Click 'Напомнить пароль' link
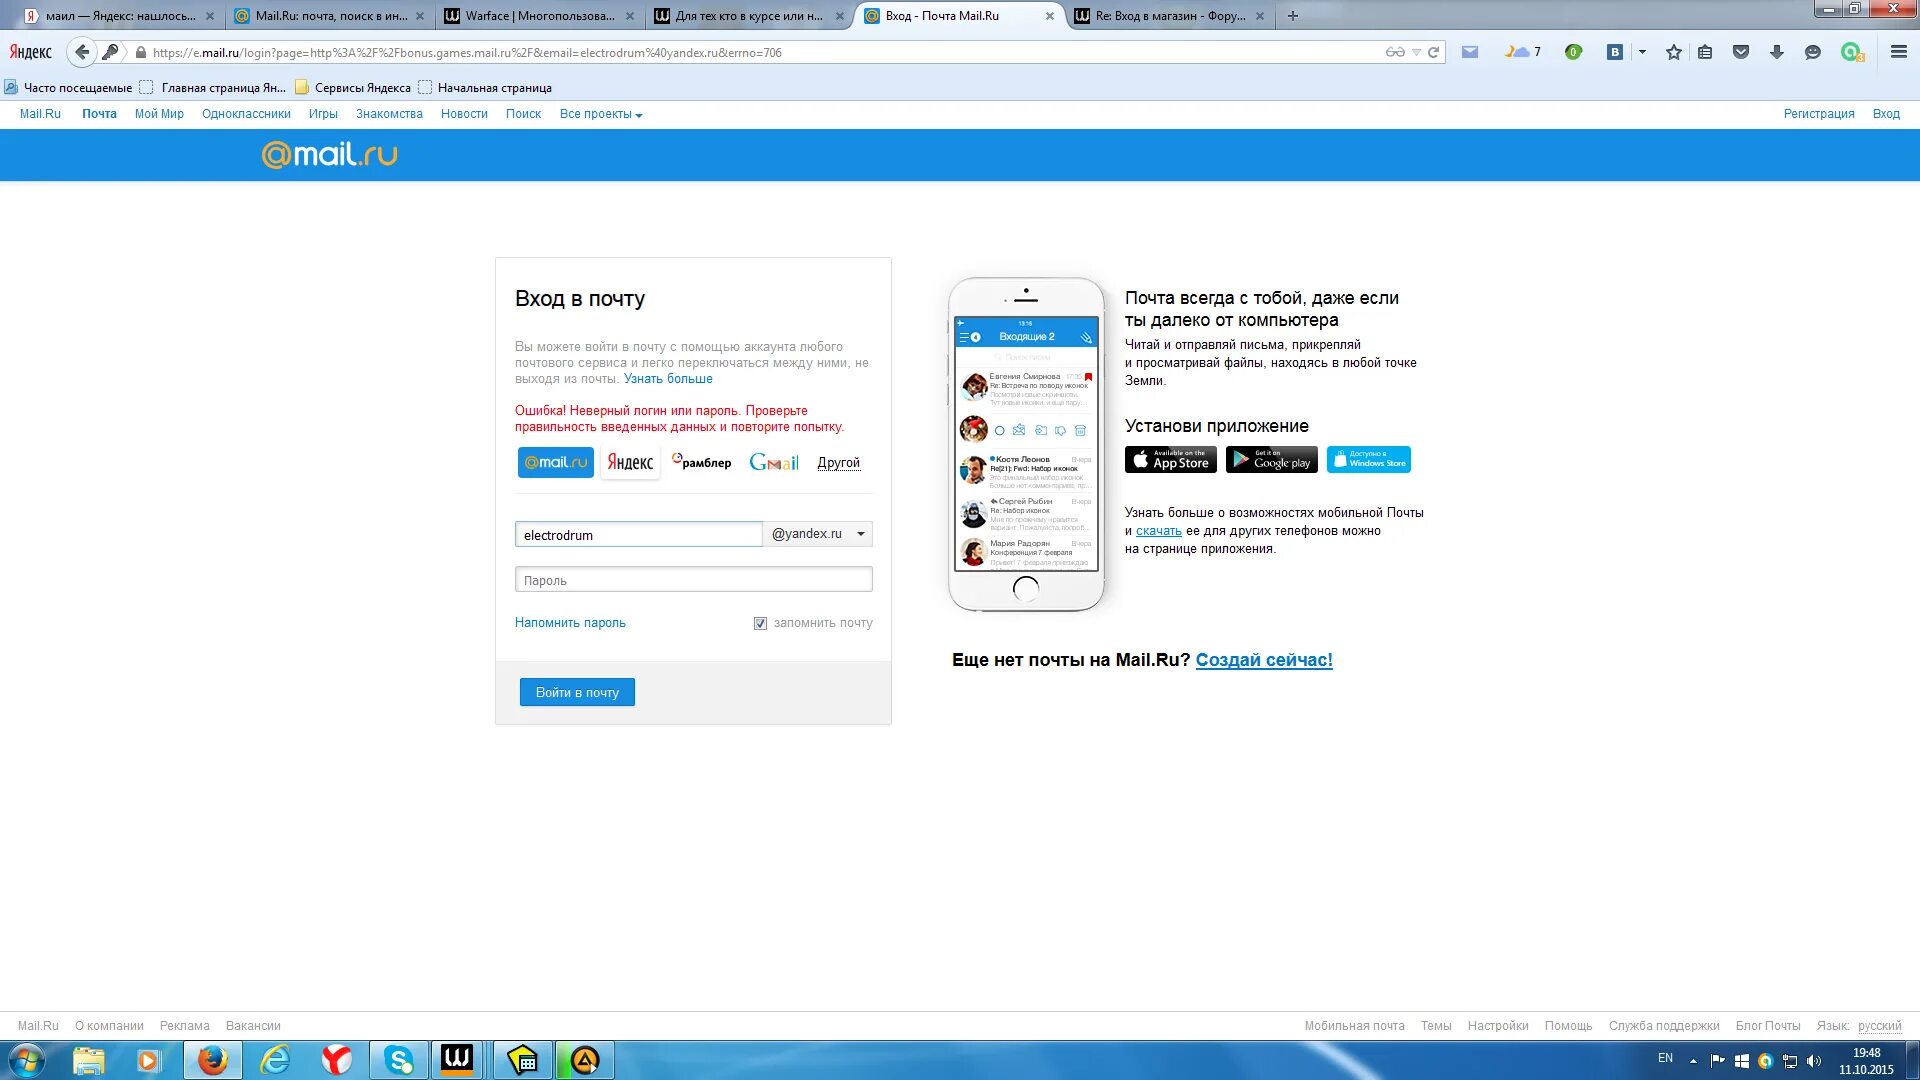 tap(570, 623)
